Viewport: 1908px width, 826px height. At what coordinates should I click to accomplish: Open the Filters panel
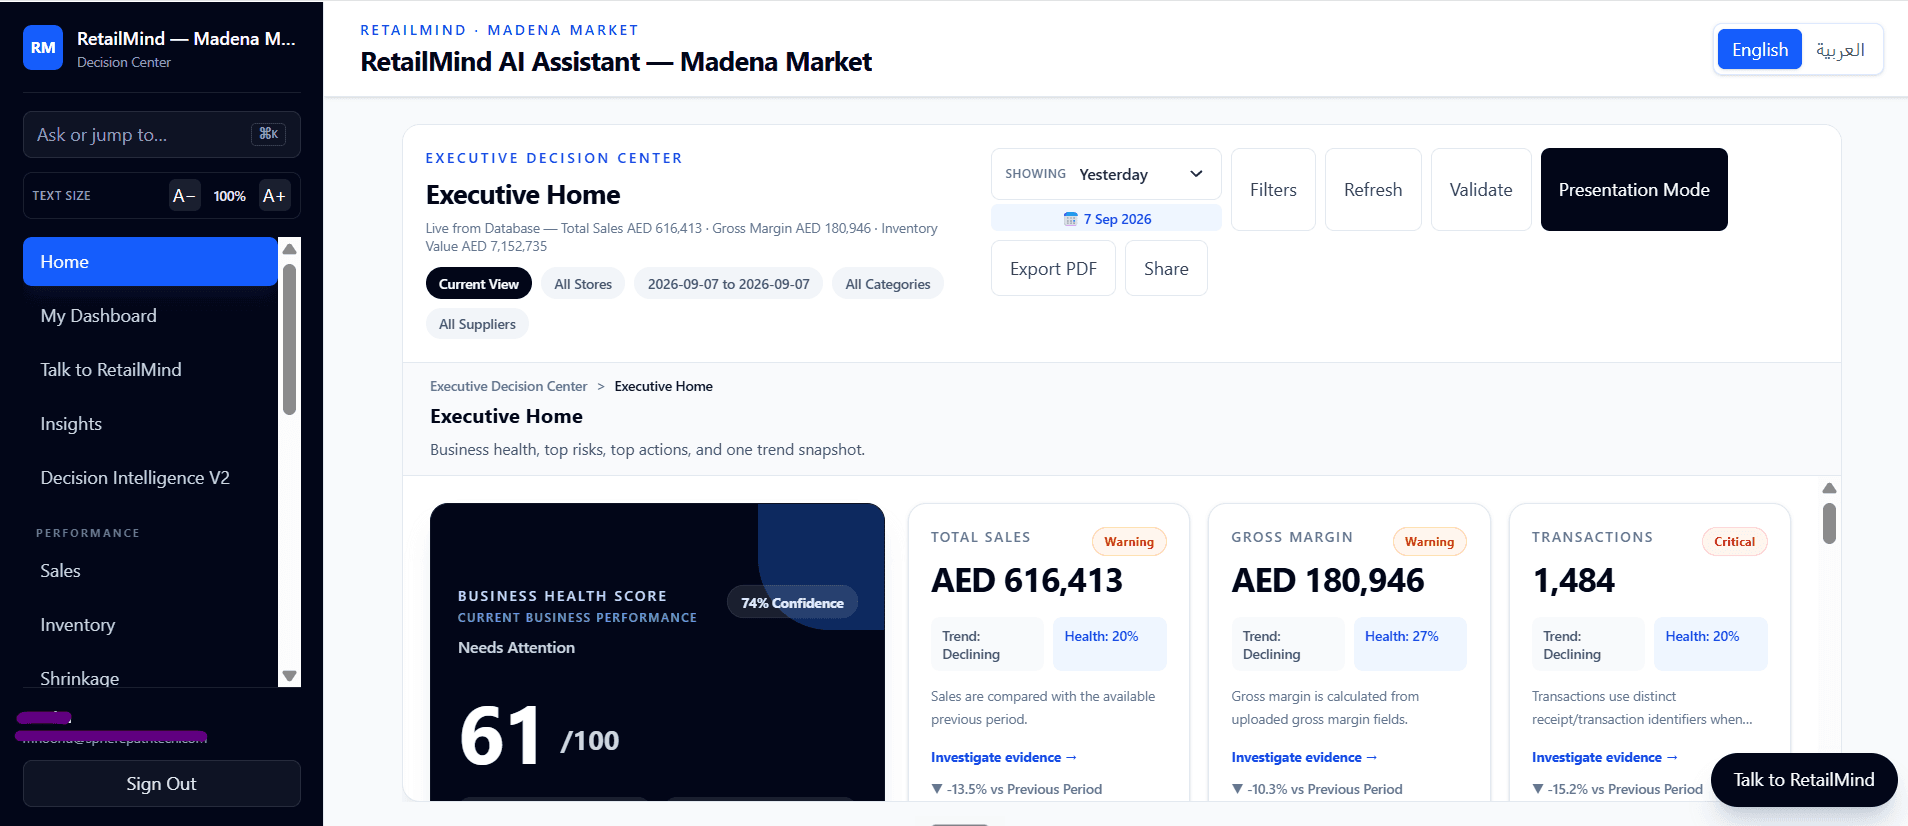pos(1273,190)
